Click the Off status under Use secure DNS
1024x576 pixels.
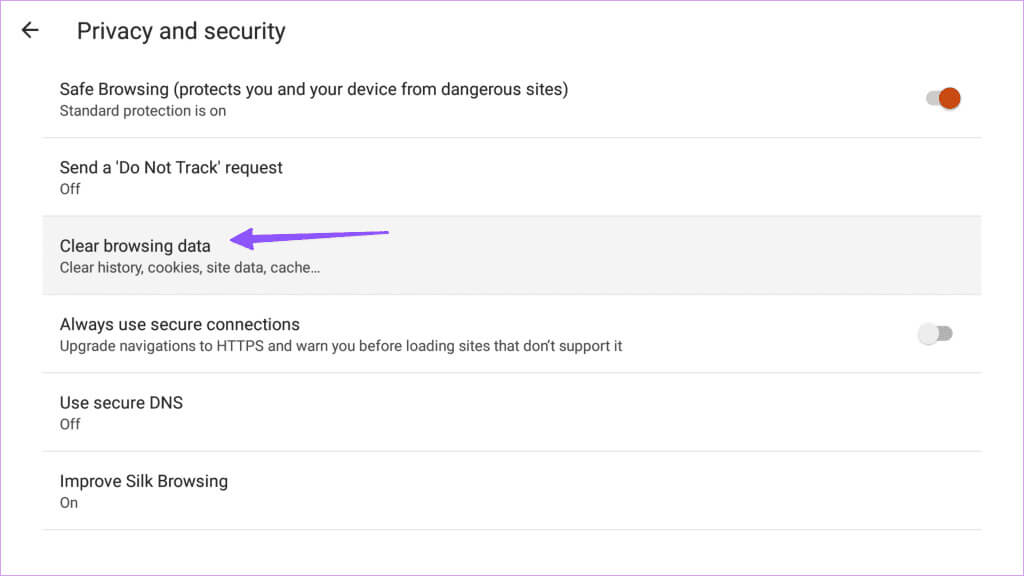coord(70,424)
